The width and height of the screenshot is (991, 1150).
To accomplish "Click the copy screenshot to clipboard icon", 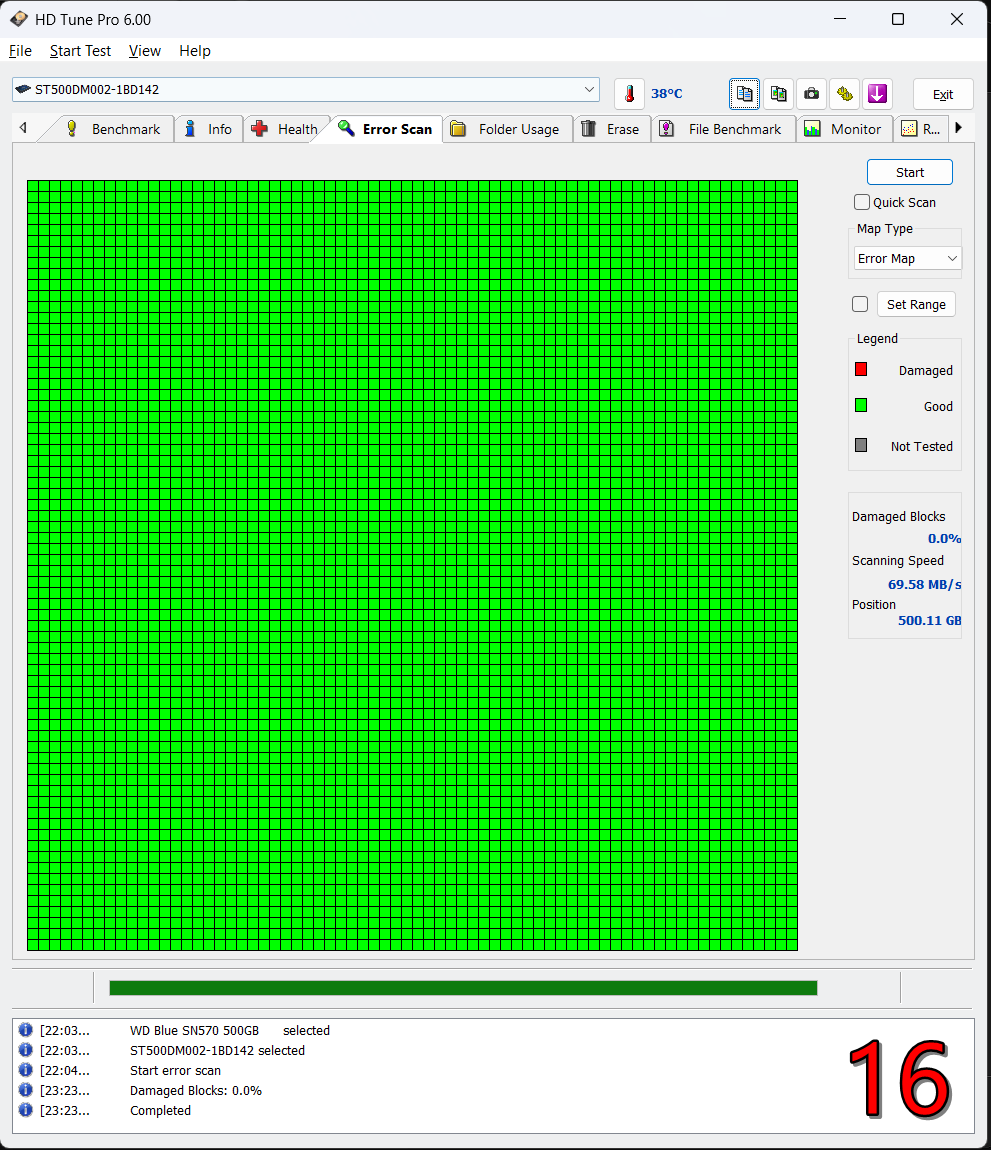I will [778, 94].
